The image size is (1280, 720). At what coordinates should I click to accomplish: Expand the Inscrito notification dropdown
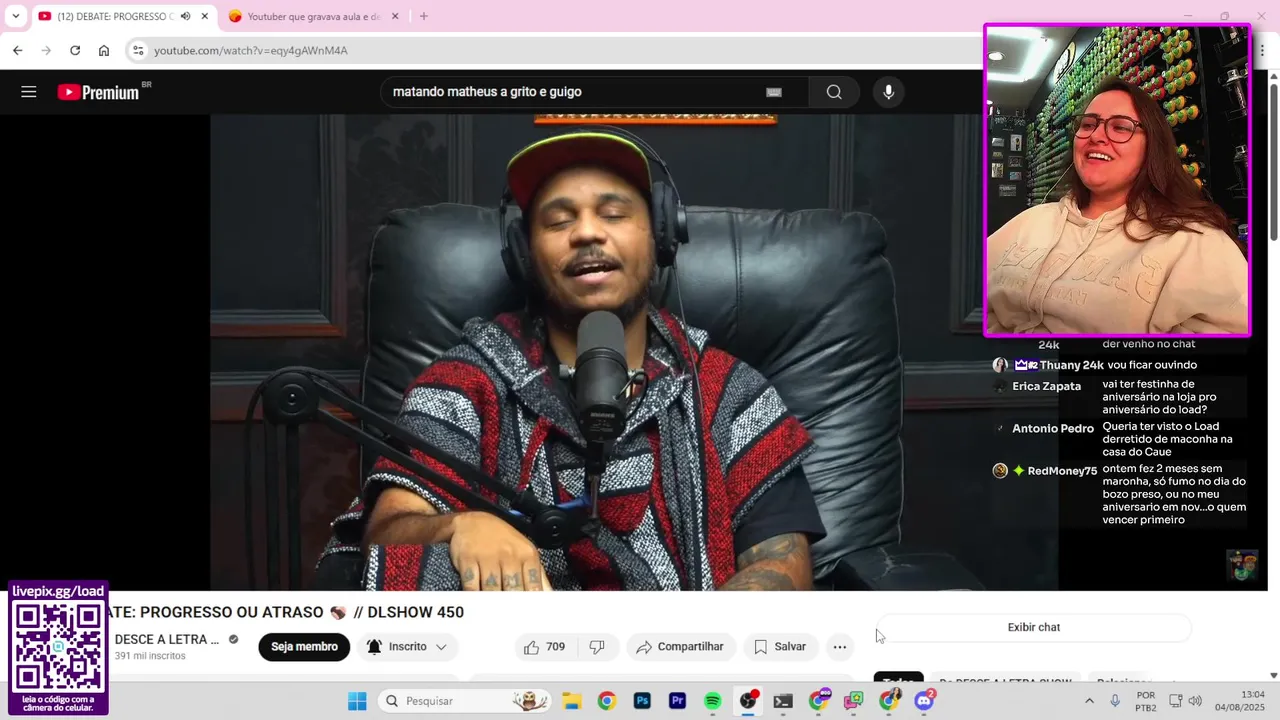click(408, 647)
